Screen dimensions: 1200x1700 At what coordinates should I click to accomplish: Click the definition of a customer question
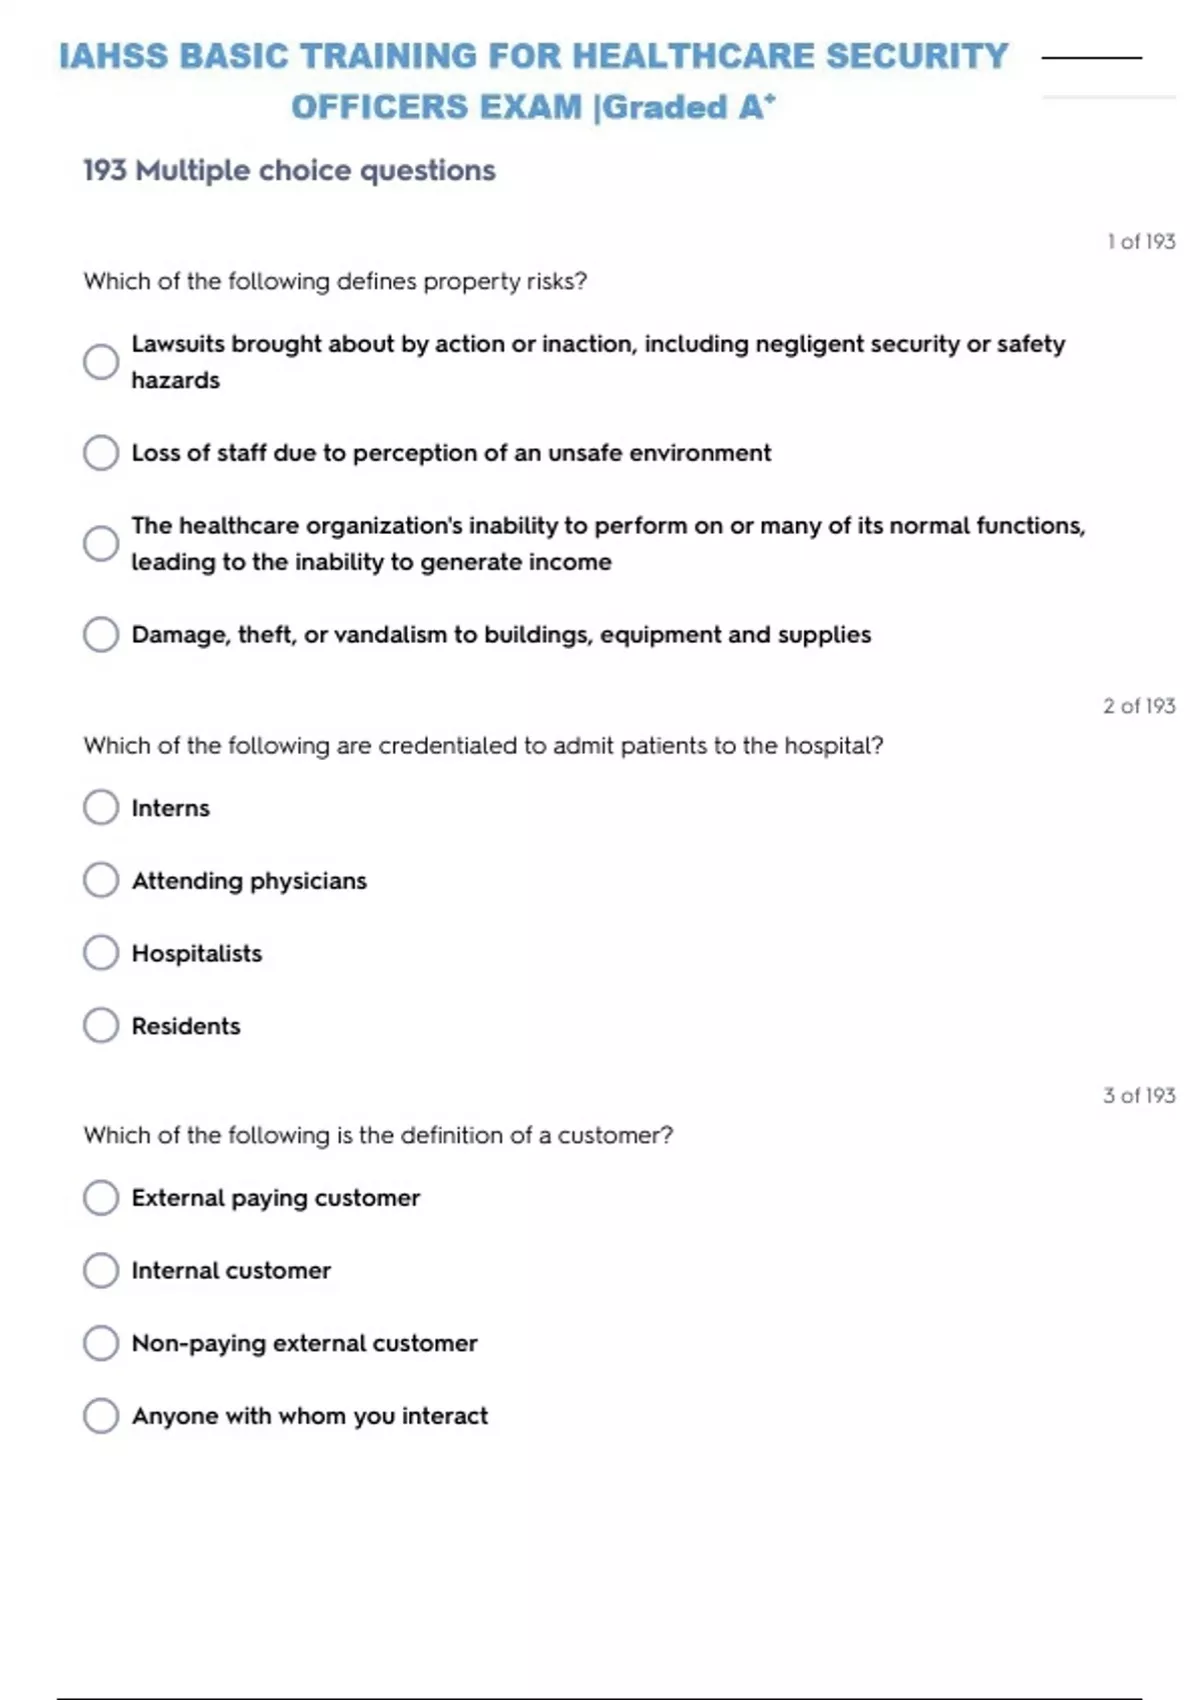[378, 1136]
